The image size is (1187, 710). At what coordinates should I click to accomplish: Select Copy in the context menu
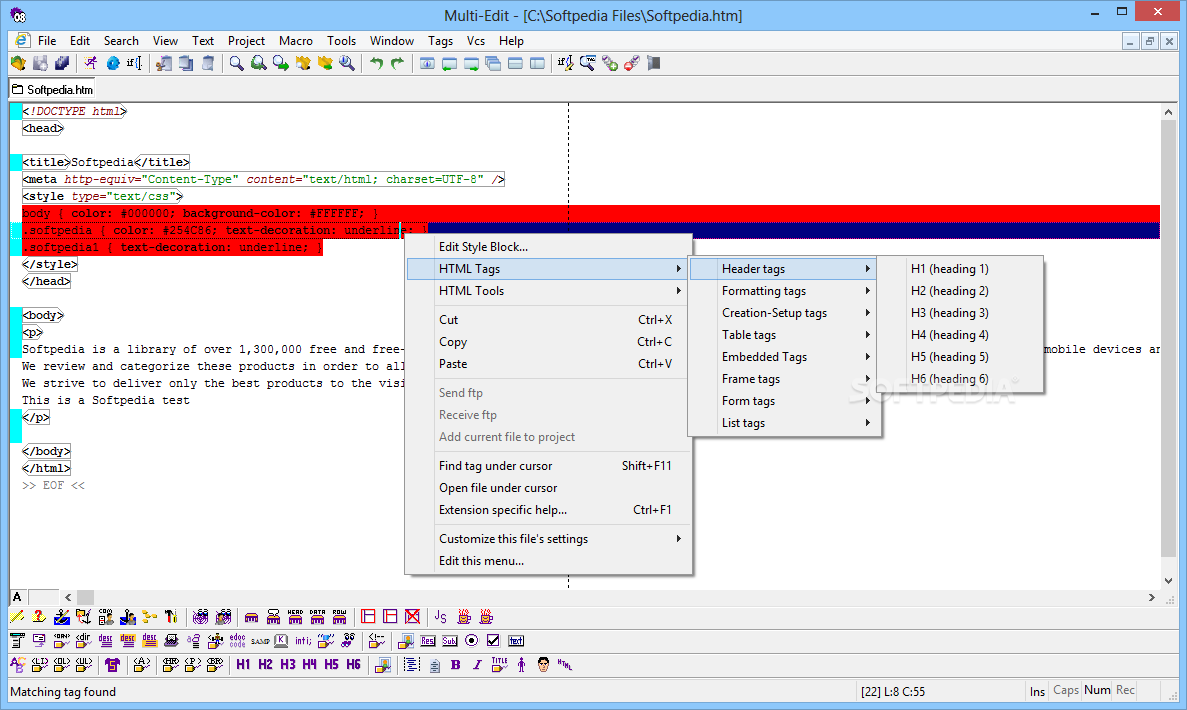549,342
